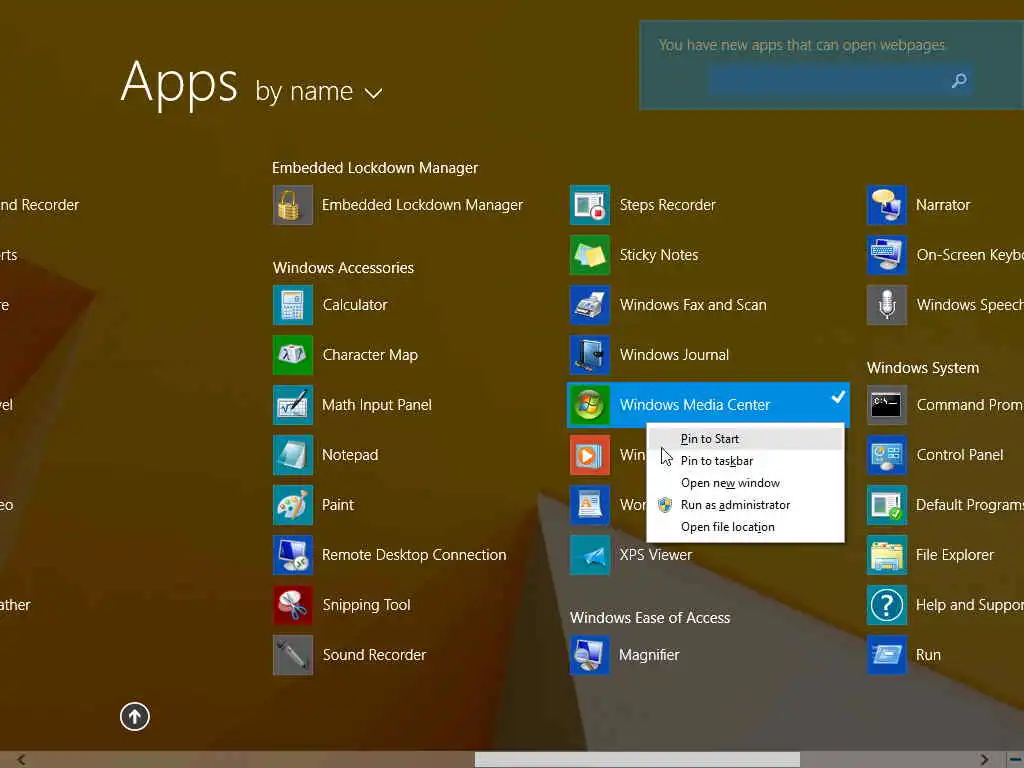
Task: Click the Sticky Notes label
Action: point(659,255)
